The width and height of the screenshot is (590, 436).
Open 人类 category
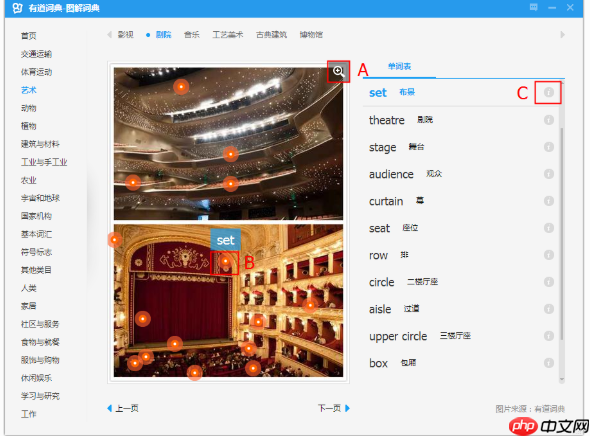click(29, 288)
